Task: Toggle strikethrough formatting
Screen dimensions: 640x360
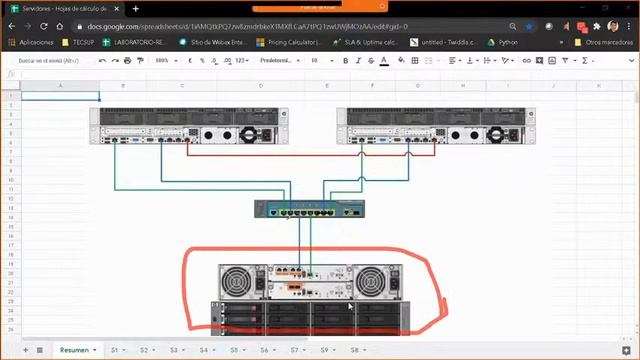Action: [x=371, y=60]
